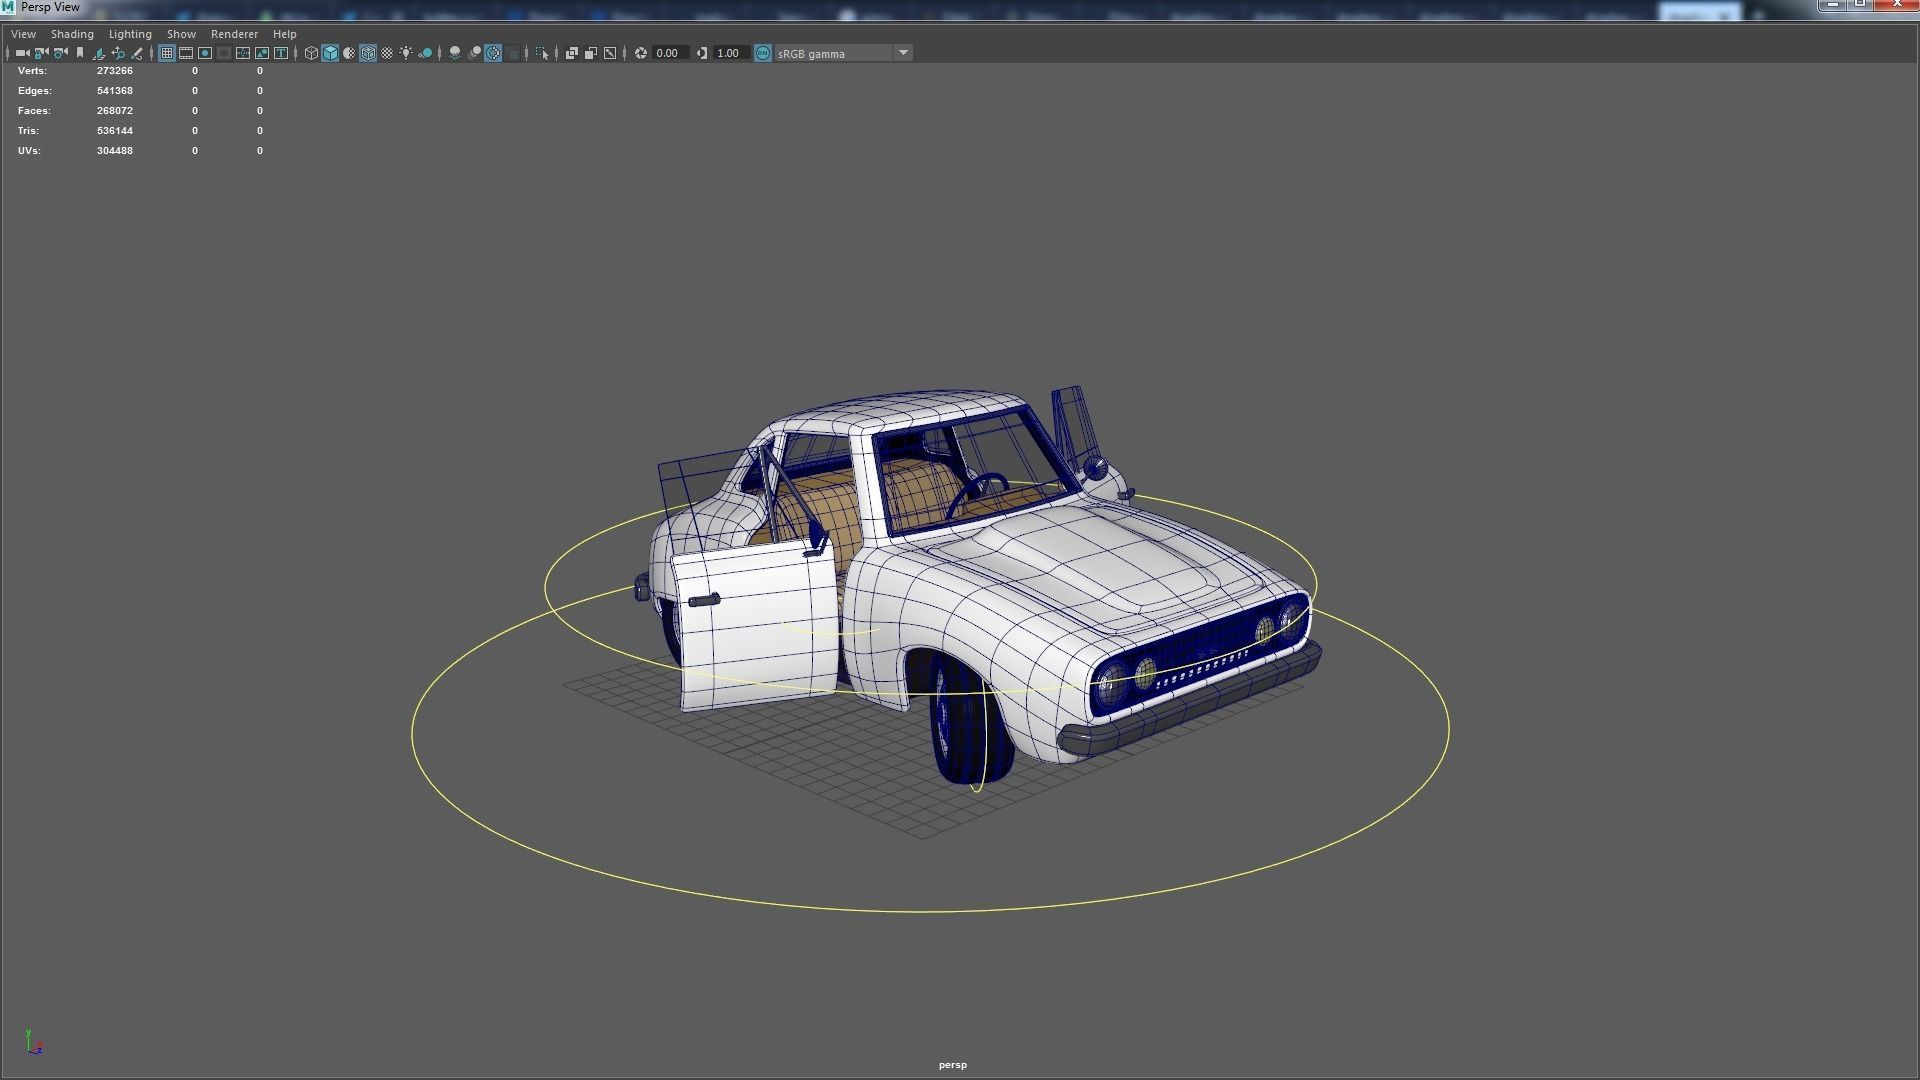Click the gamma value field 1.00
Image resolution: width=1920 pixels, height=1080 pixels.
point(731,53)
